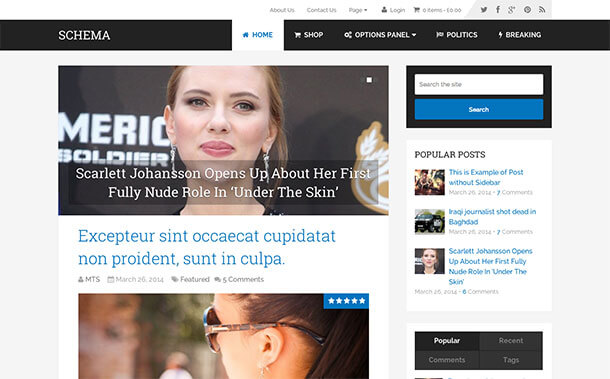Open 'This is Example of Post without Sidebar'
Viewport: 610px width, 379px height.
point(486,177)
